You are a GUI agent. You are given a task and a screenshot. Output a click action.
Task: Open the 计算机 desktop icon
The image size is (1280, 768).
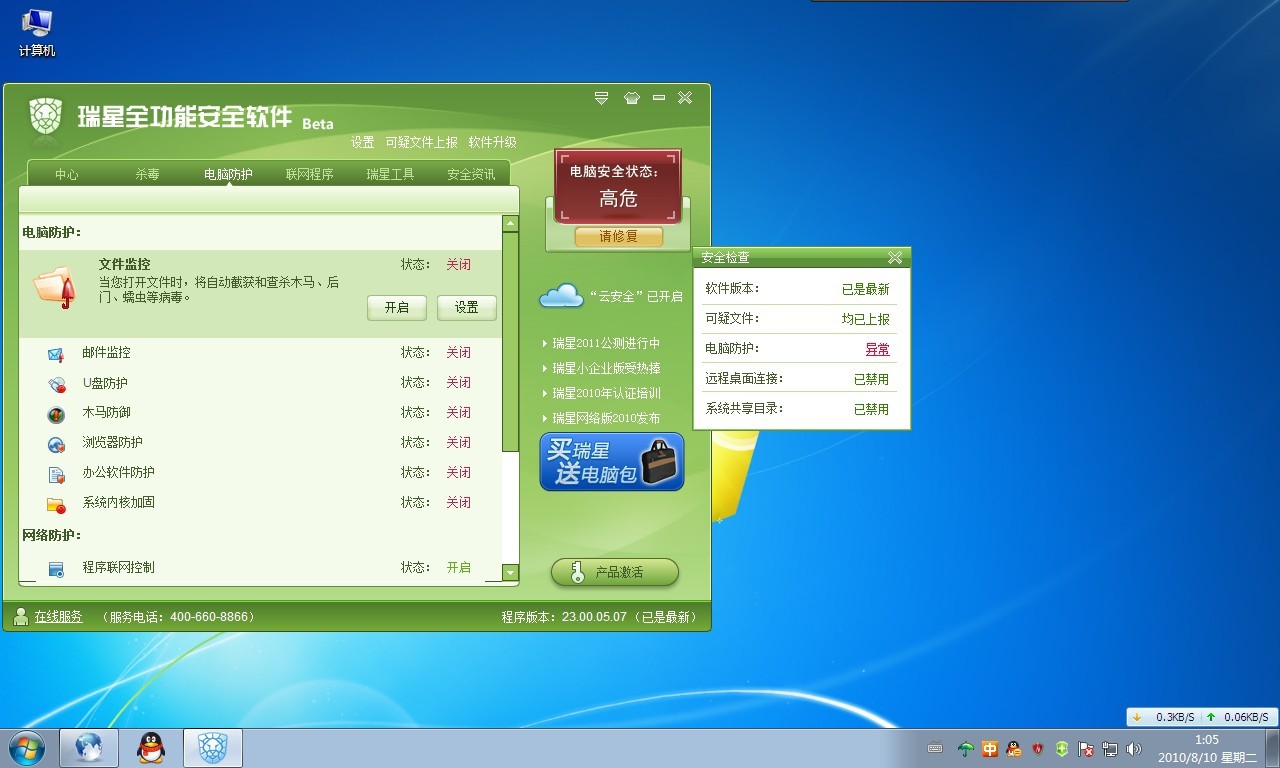[37, 33]
